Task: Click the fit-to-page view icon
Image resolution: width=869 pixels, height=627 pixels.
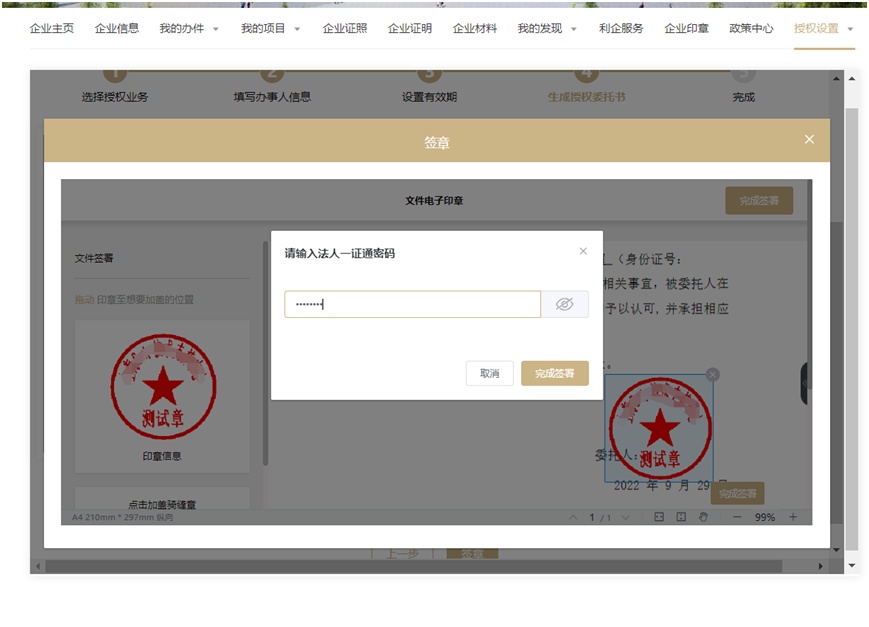Action: click(x=681, y=517)
